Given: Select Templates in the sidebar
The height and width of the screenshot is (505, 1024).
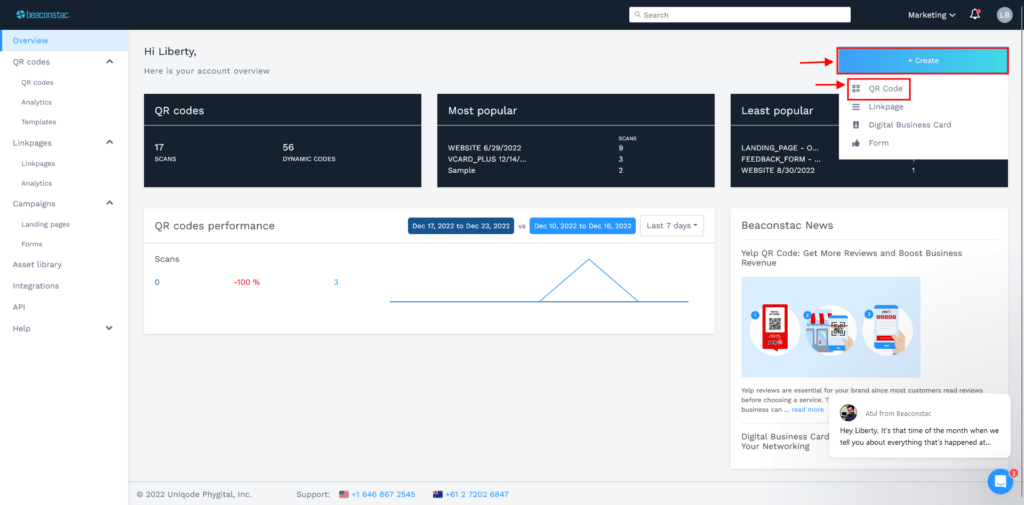Looking at the screenshot, I should [x=39, y=122].
